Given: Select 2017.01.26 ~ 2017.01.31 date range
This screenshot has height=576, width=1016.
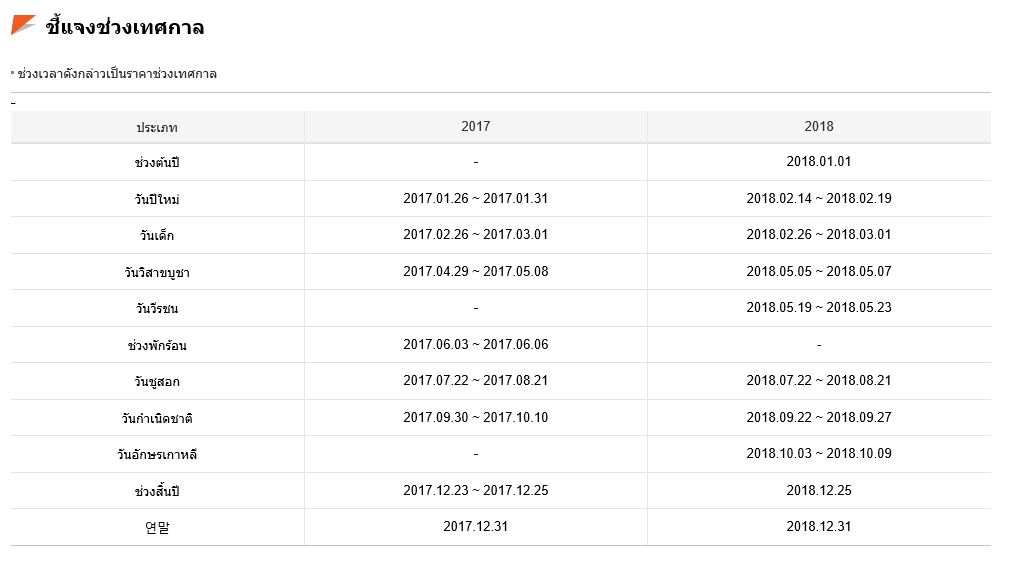Looking at the screenshot, I should [476, 198].
